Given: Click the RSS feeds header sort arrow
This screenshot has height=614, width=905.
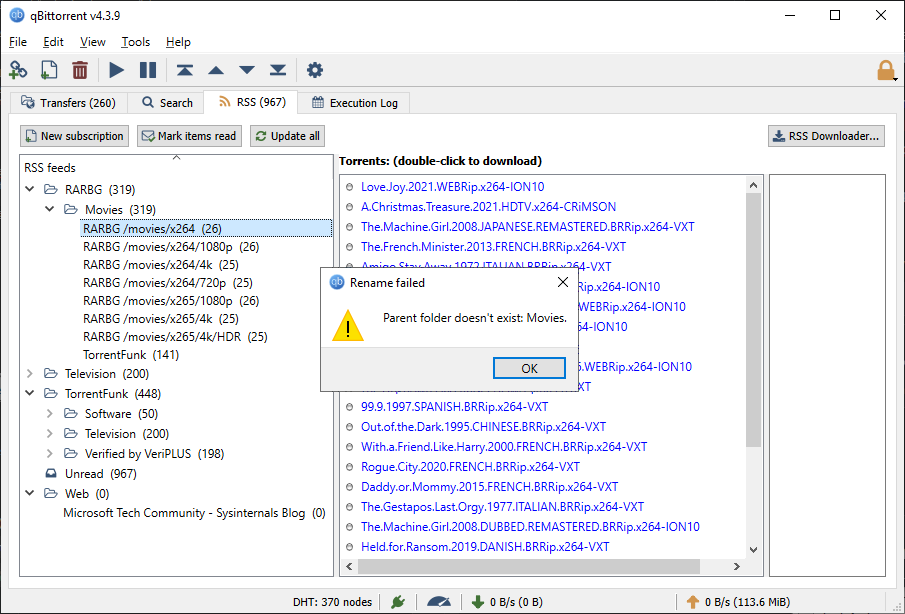Looking at the screenshot, I should [x=177, y=158].
